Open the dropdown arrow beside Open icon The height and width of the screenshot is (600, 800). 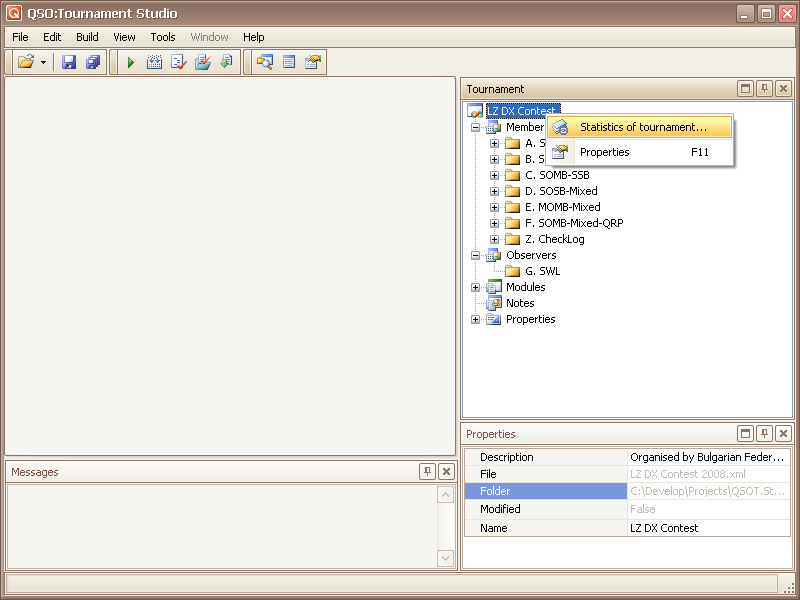coord(43,62)
